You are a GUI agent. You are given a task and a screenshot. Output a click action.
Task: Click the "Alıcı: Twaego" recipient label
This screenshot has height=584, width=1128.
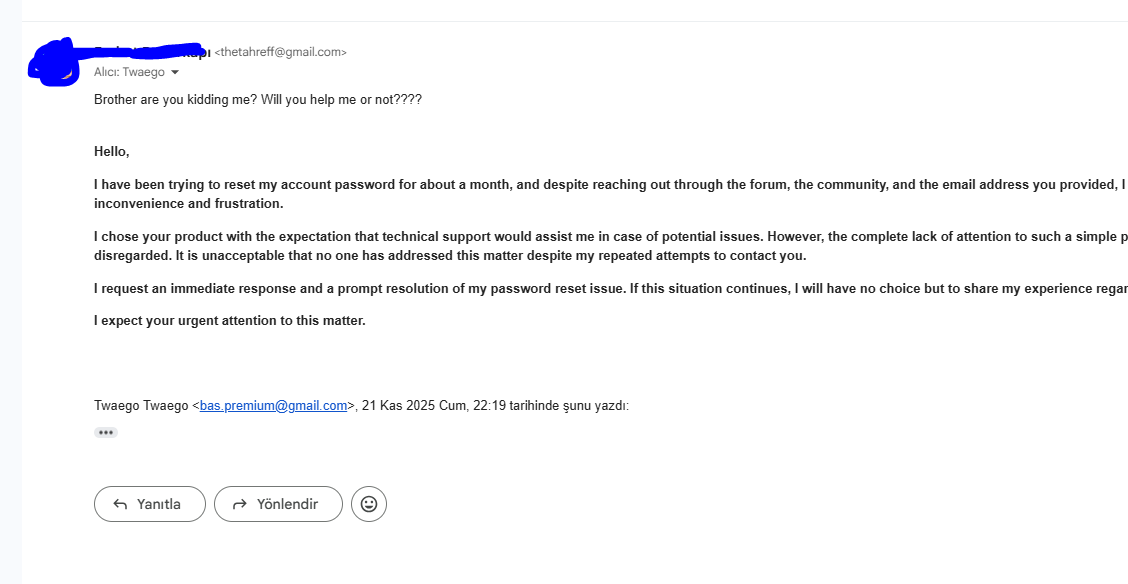click(129, 73)
